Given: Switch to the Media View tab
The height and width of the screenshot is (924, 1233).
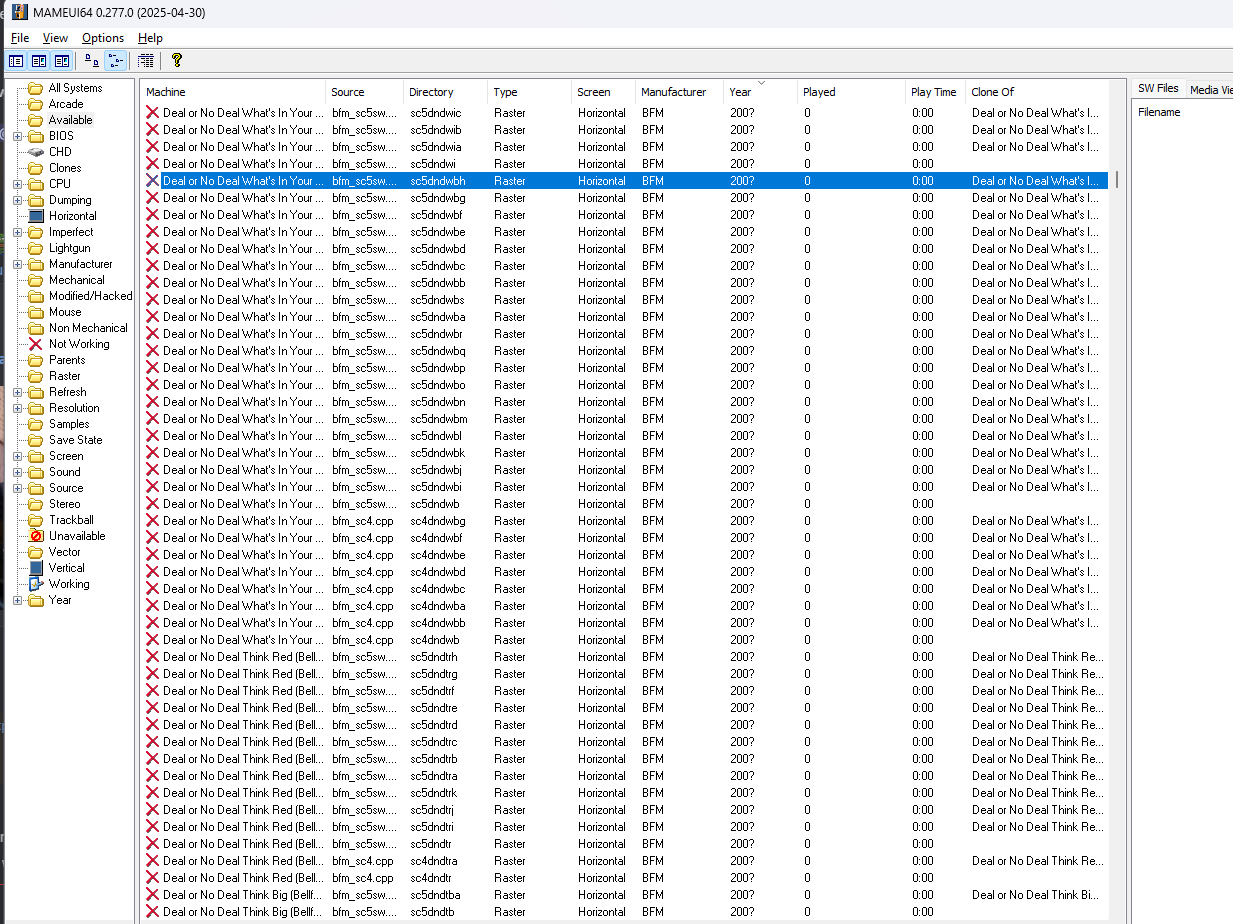Looking at the screenshot, I should pos(1209,89).
